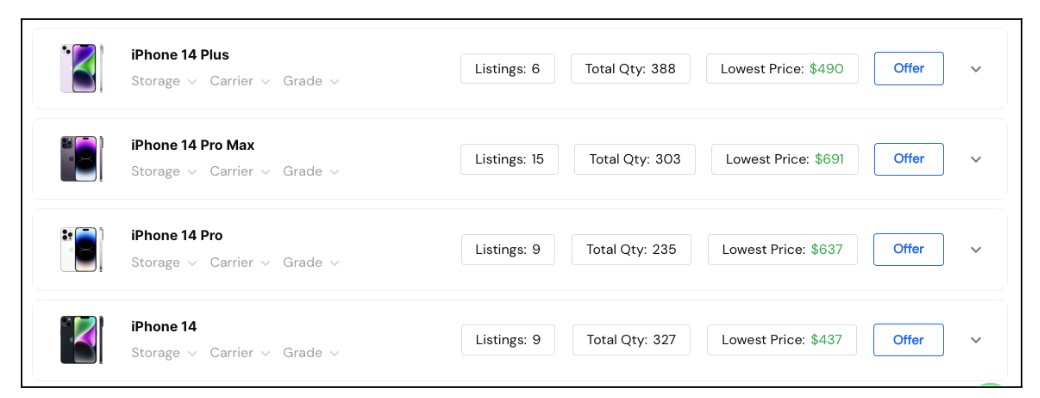Make an Offer on iPhone 14 Pro
This screenshot has width=1040, height=398.
pos(909,249)
